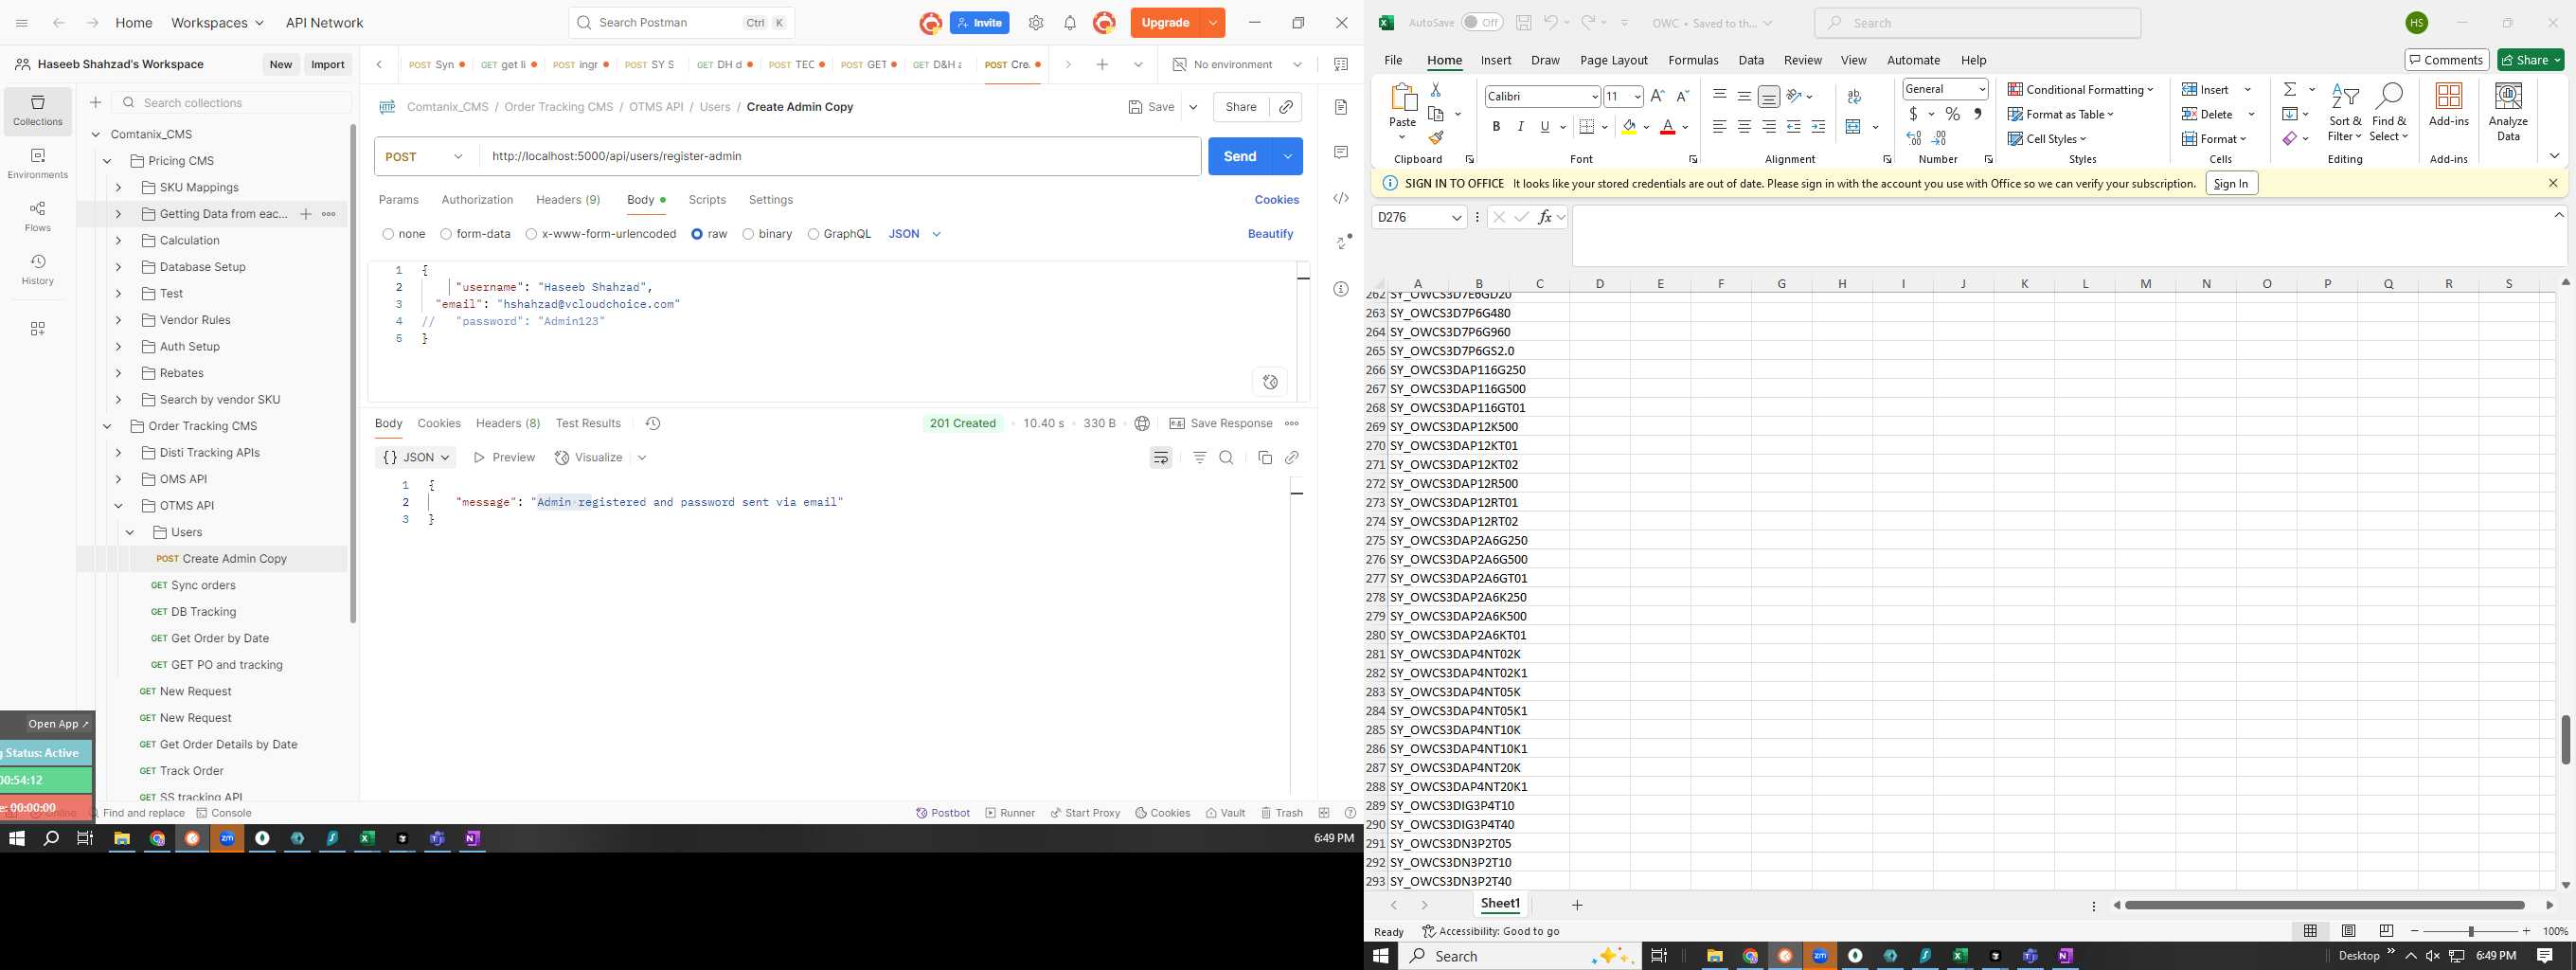Open request comments icon in right sidebar

point(1341,152)
